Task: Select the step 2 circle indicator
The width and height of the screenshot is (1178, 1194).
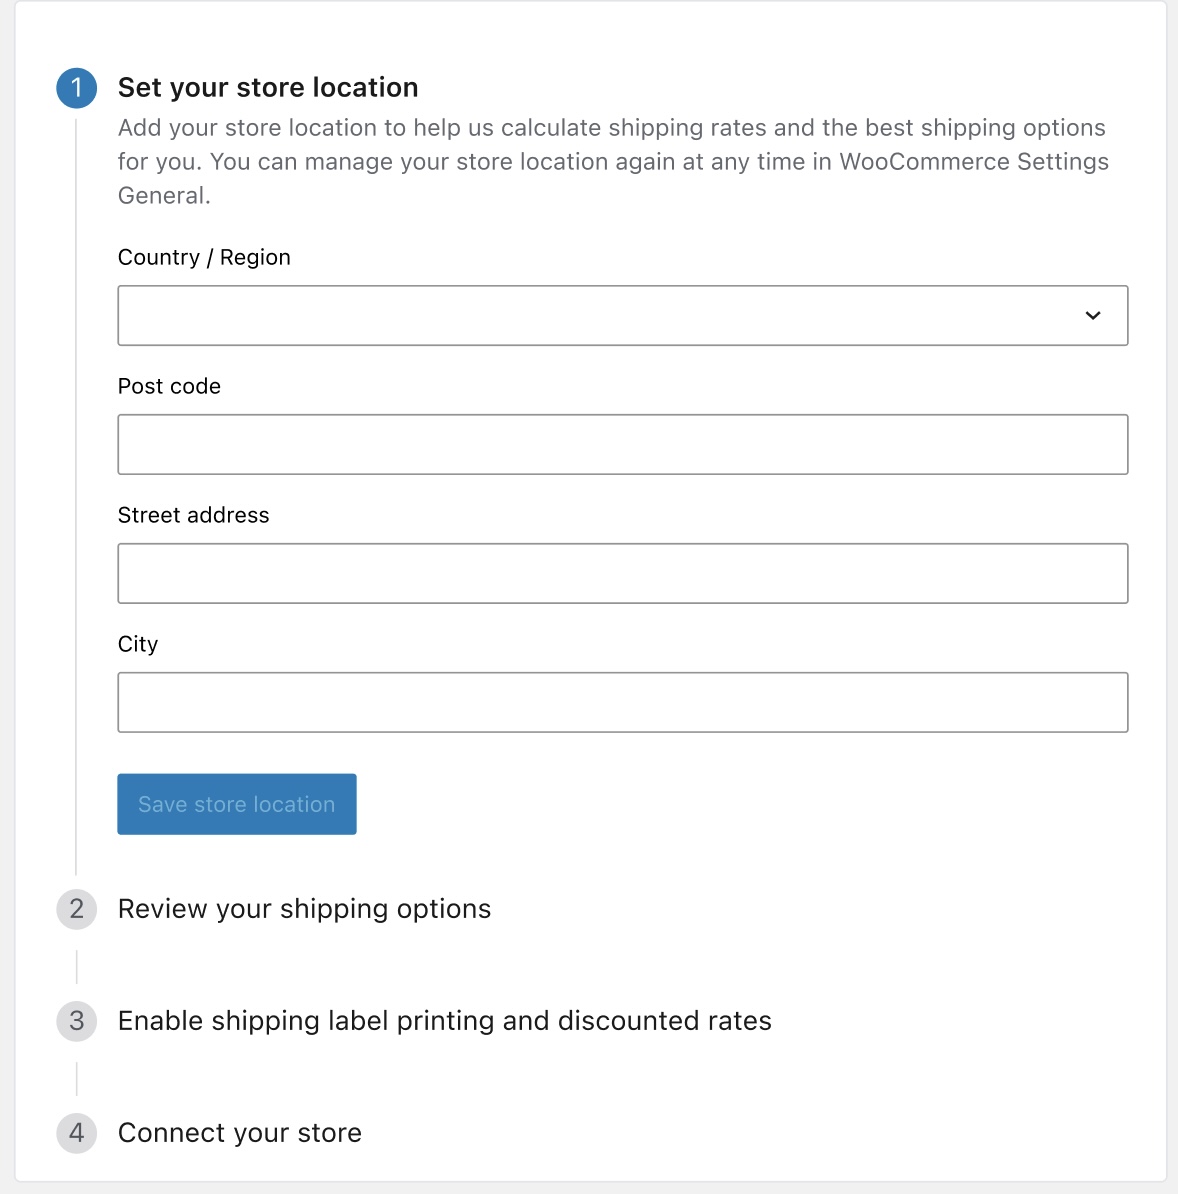Action: point(77,909)
